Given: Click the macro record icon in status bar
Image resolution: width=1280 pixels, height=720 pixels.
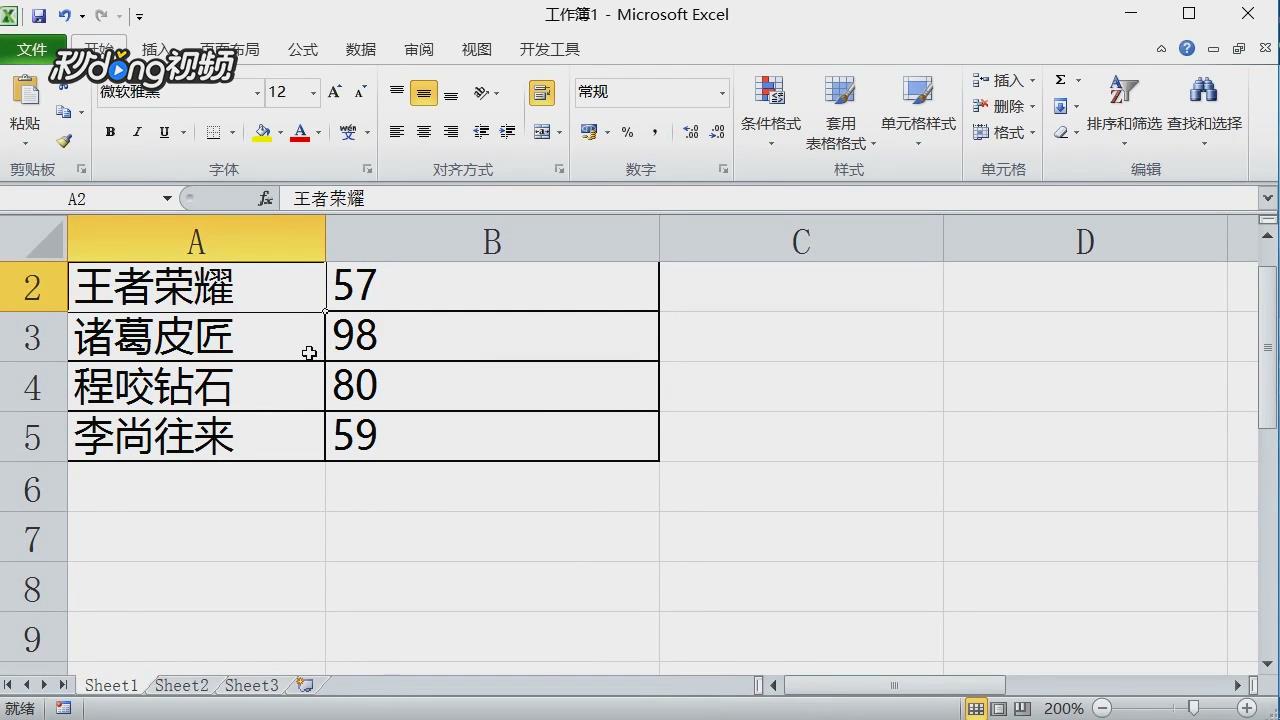Looking at the screenshot, I should click(x=63, y=708).
